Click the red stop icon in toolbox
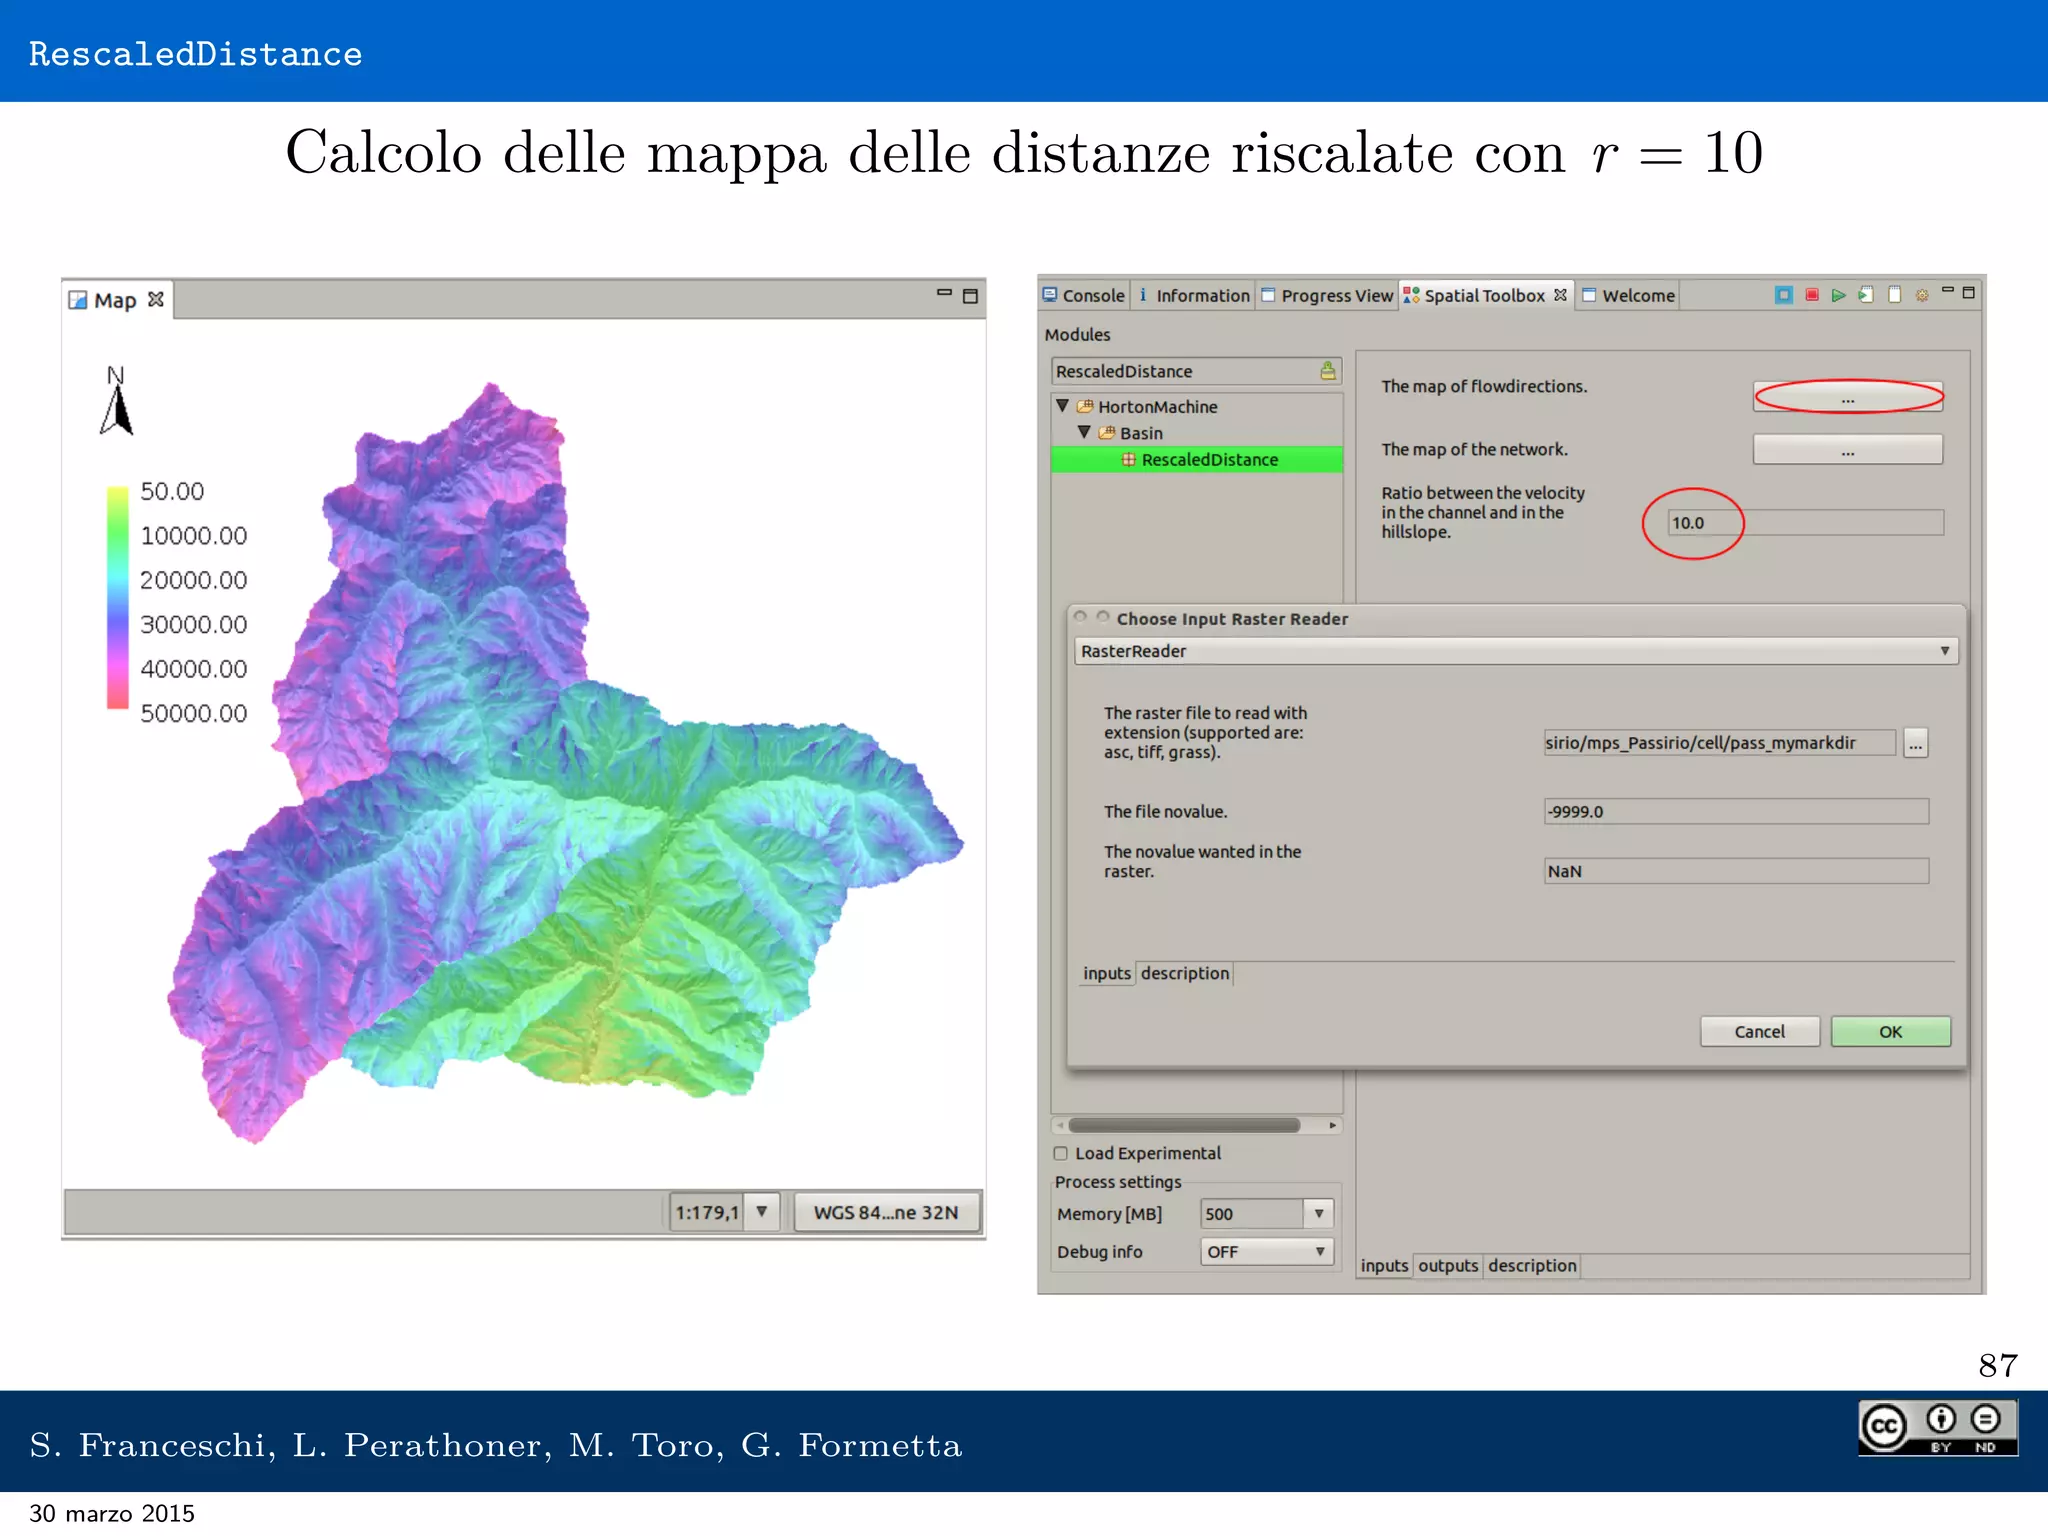This screenshot has height=1536, width=2048. point(1811,295)
